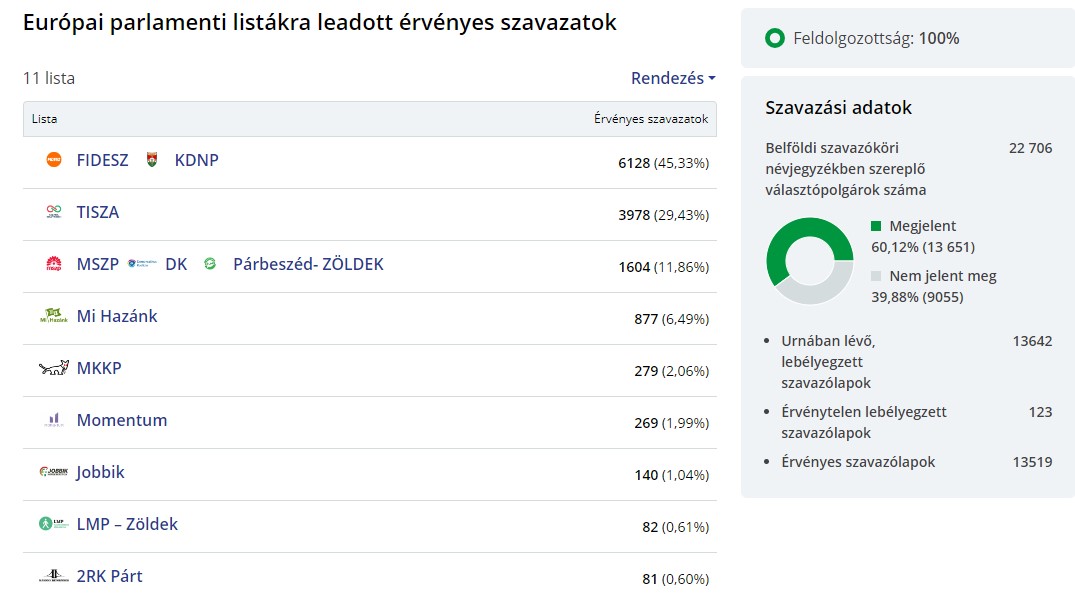Click the Lista column header
The height and width of the screenshot is (595, 1075).
[45, 119]
